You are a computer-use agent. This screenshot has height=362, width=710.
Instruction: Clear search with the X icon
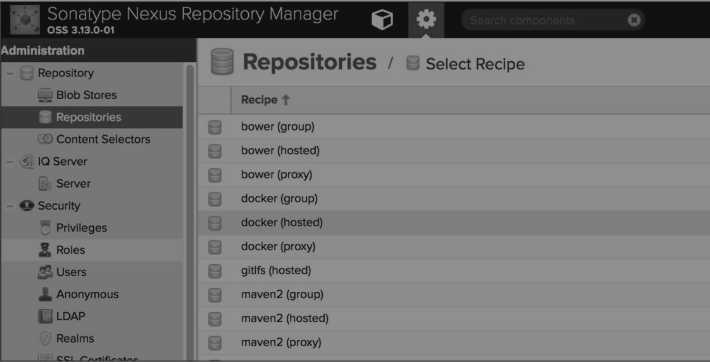point(634,20)
